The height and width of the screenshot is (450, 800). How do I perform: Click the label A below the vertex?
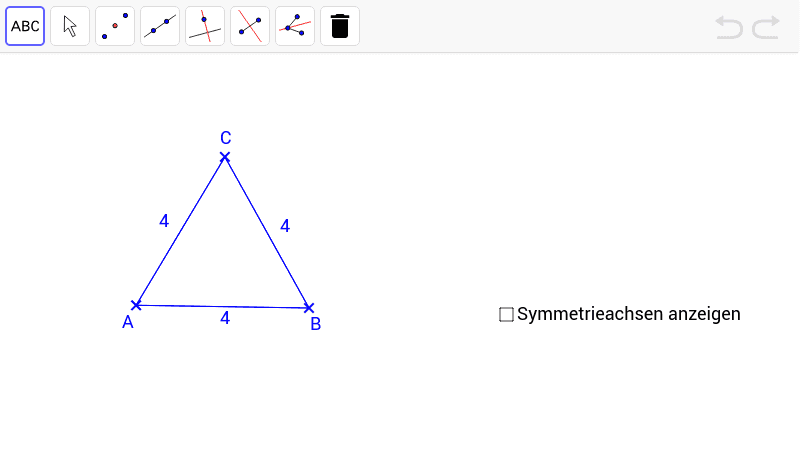pos(128,322)
